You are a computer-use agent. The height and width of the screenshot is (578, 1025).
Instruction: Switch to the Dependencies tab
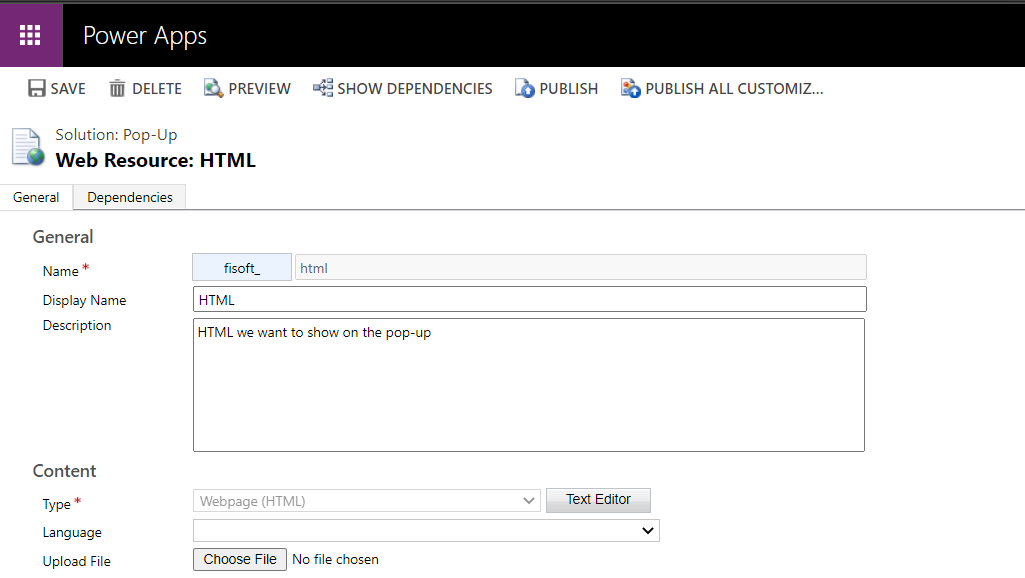tap(129, 197)
